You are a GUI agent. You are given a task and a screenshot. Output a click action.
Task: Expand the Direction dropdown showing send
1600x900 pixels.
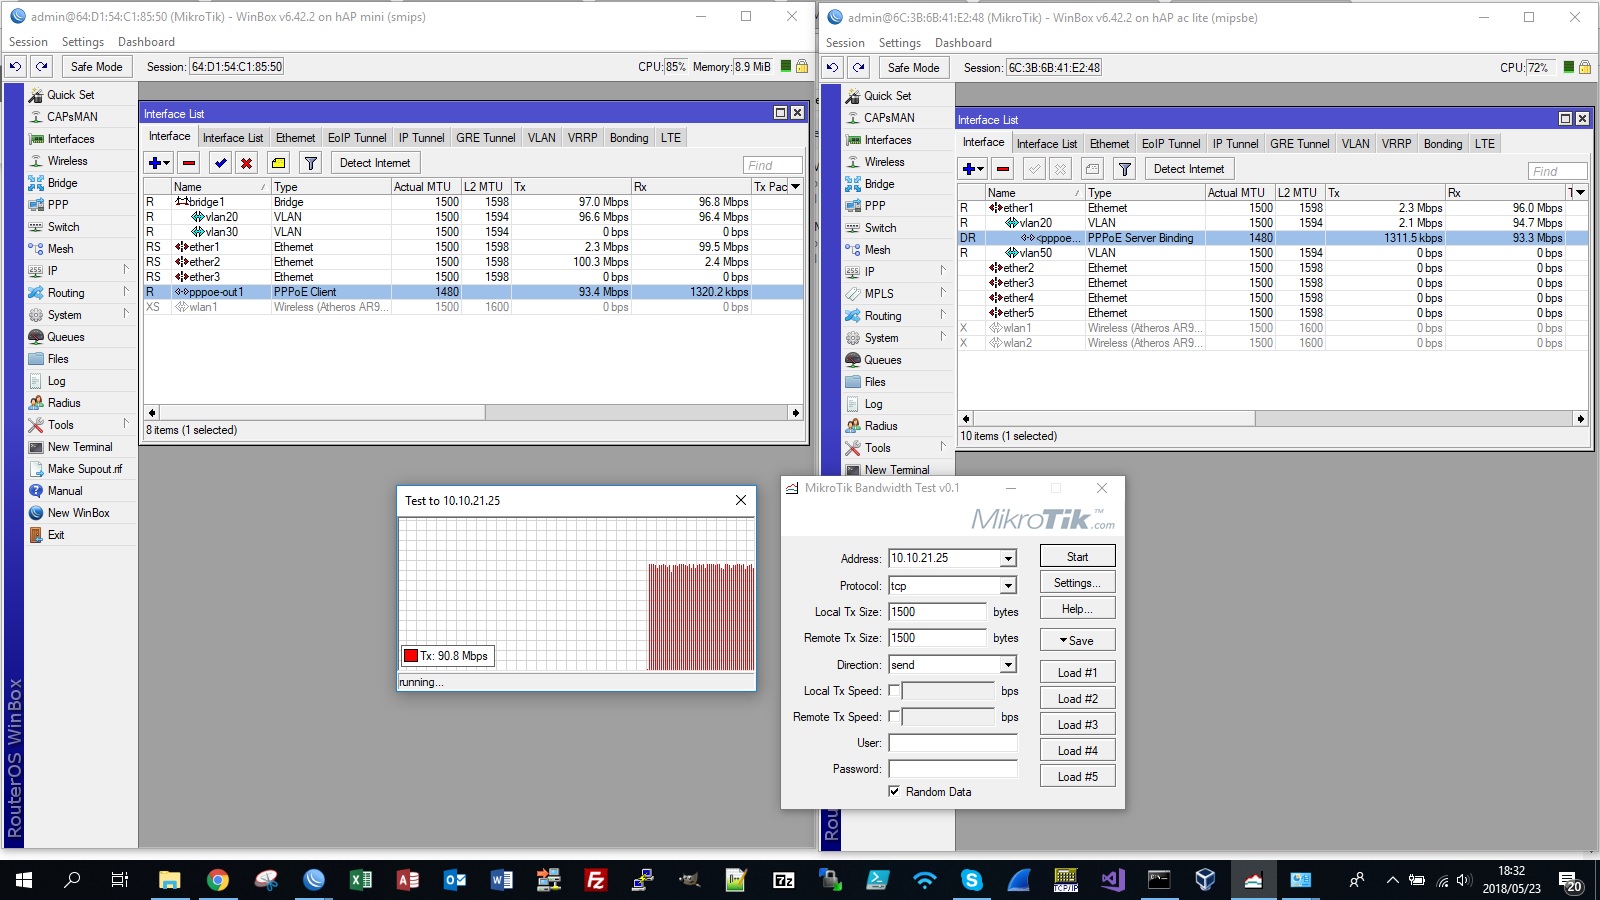(1008, 665)
